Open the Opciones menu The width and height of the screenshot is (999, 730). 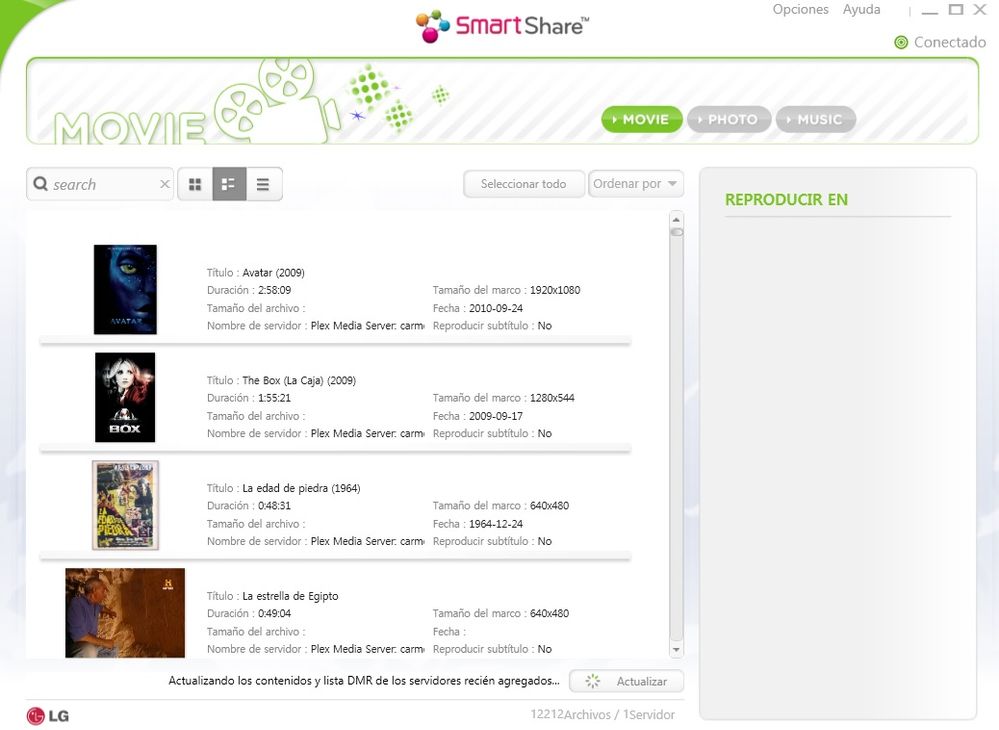tap(800, 10)
